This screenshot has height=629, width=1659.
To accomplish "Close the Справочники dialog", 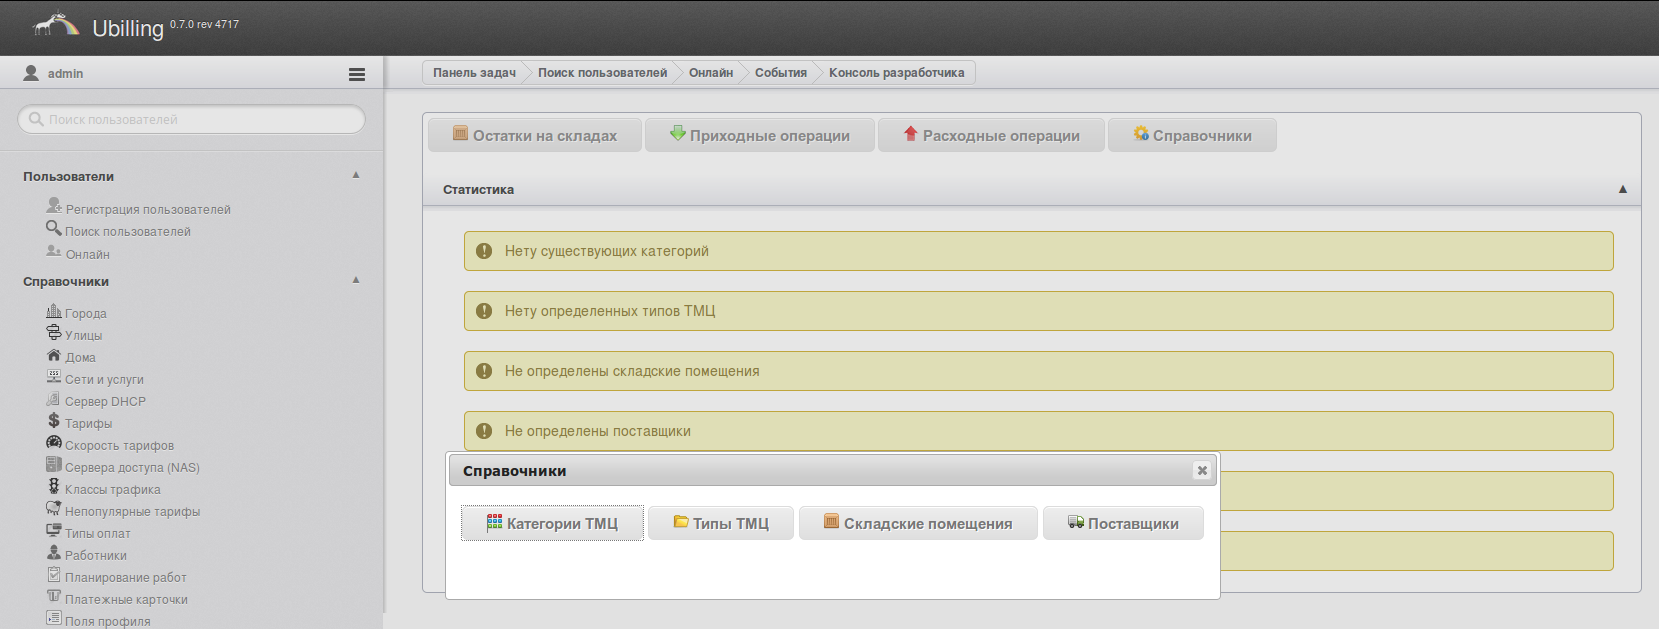I will pos(1202,471).
